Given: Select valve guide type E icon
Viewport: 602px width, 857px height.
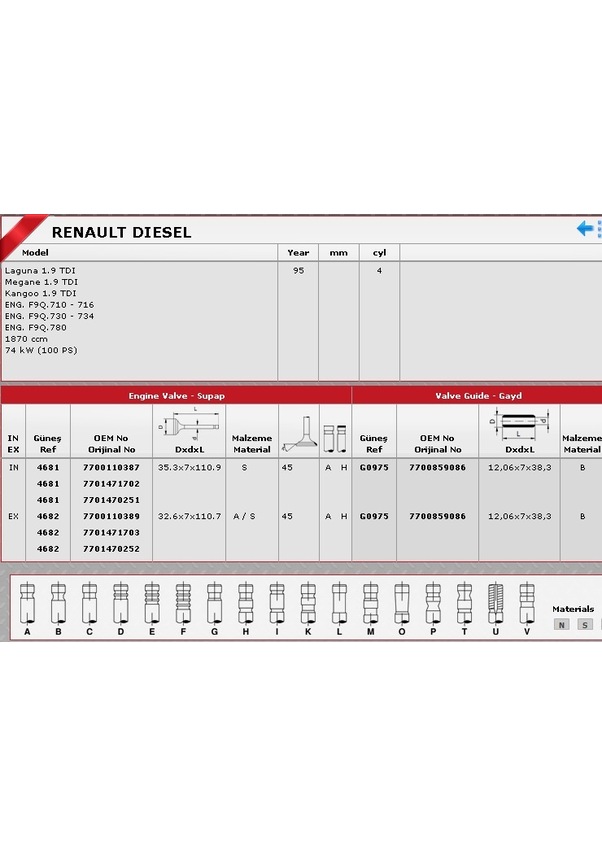Looking at the screenshot, I should click(152, 603).
